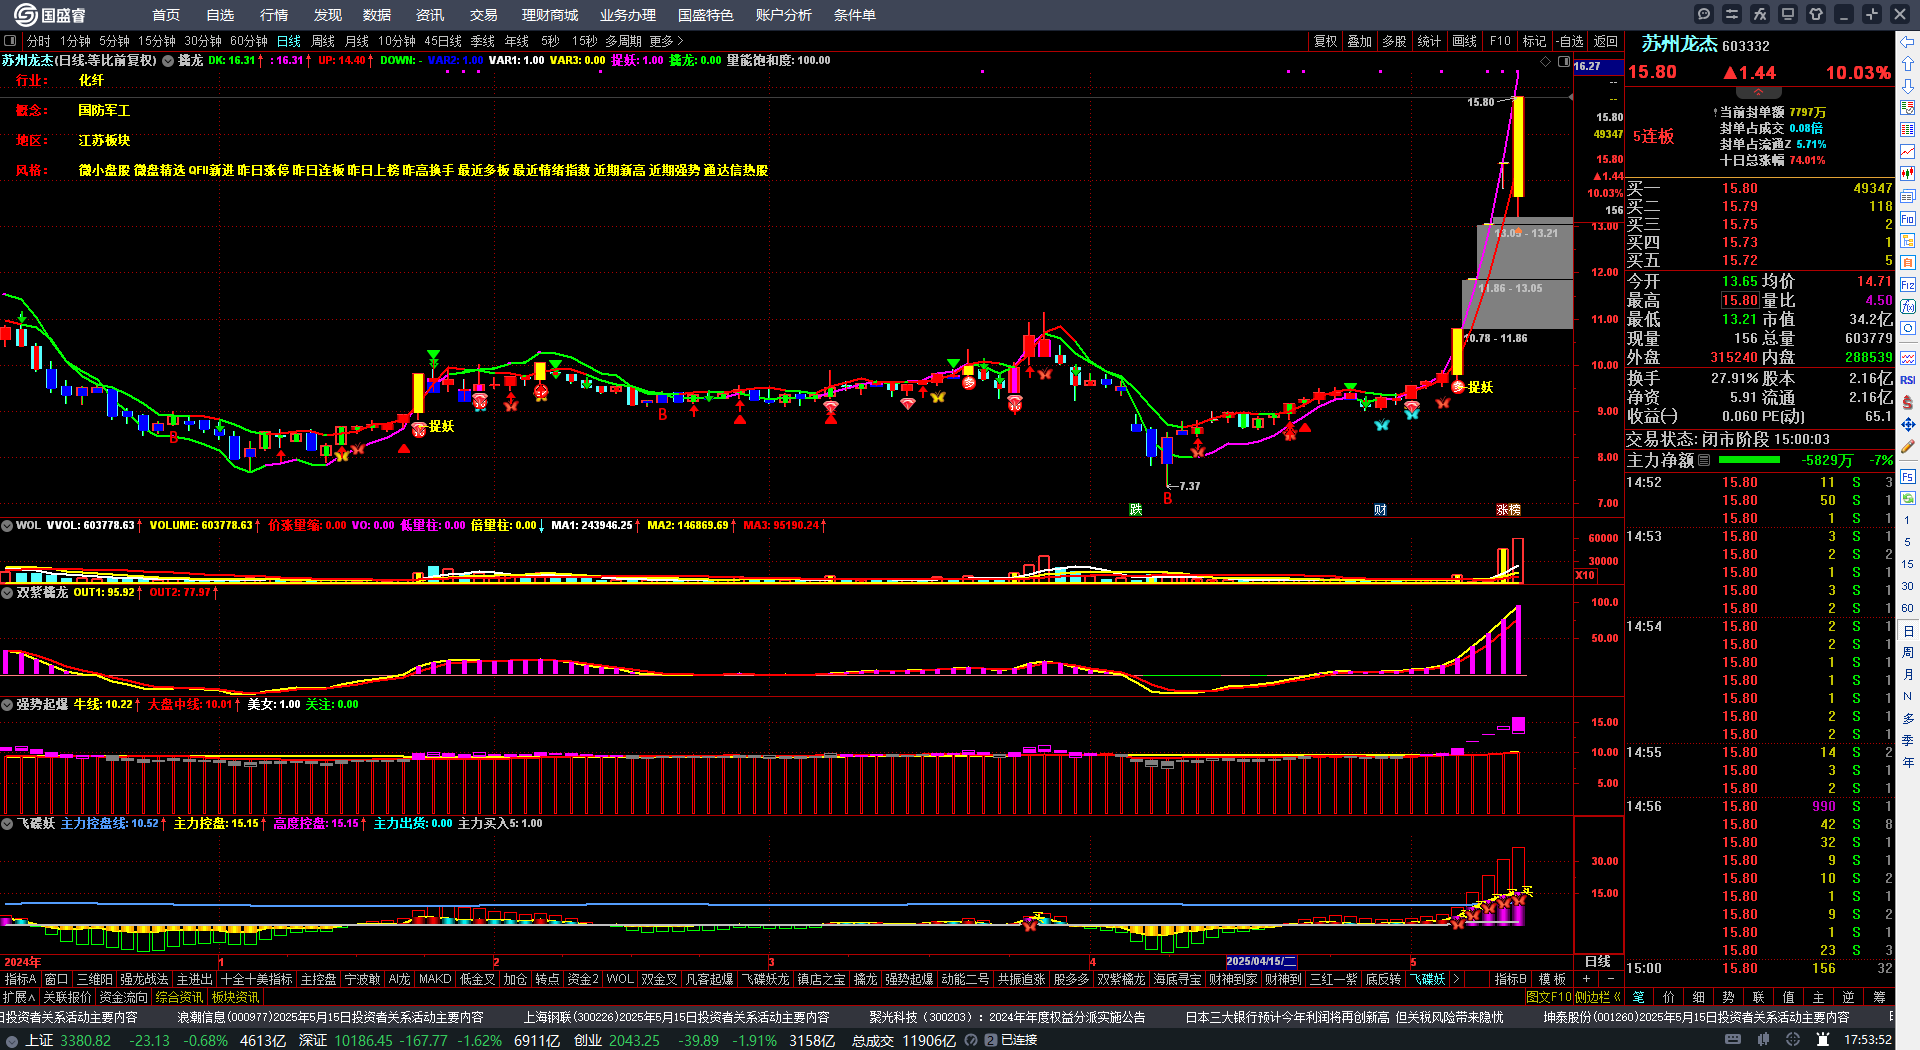Open the multi-window icon in right sidebar

pos(1908,196)
